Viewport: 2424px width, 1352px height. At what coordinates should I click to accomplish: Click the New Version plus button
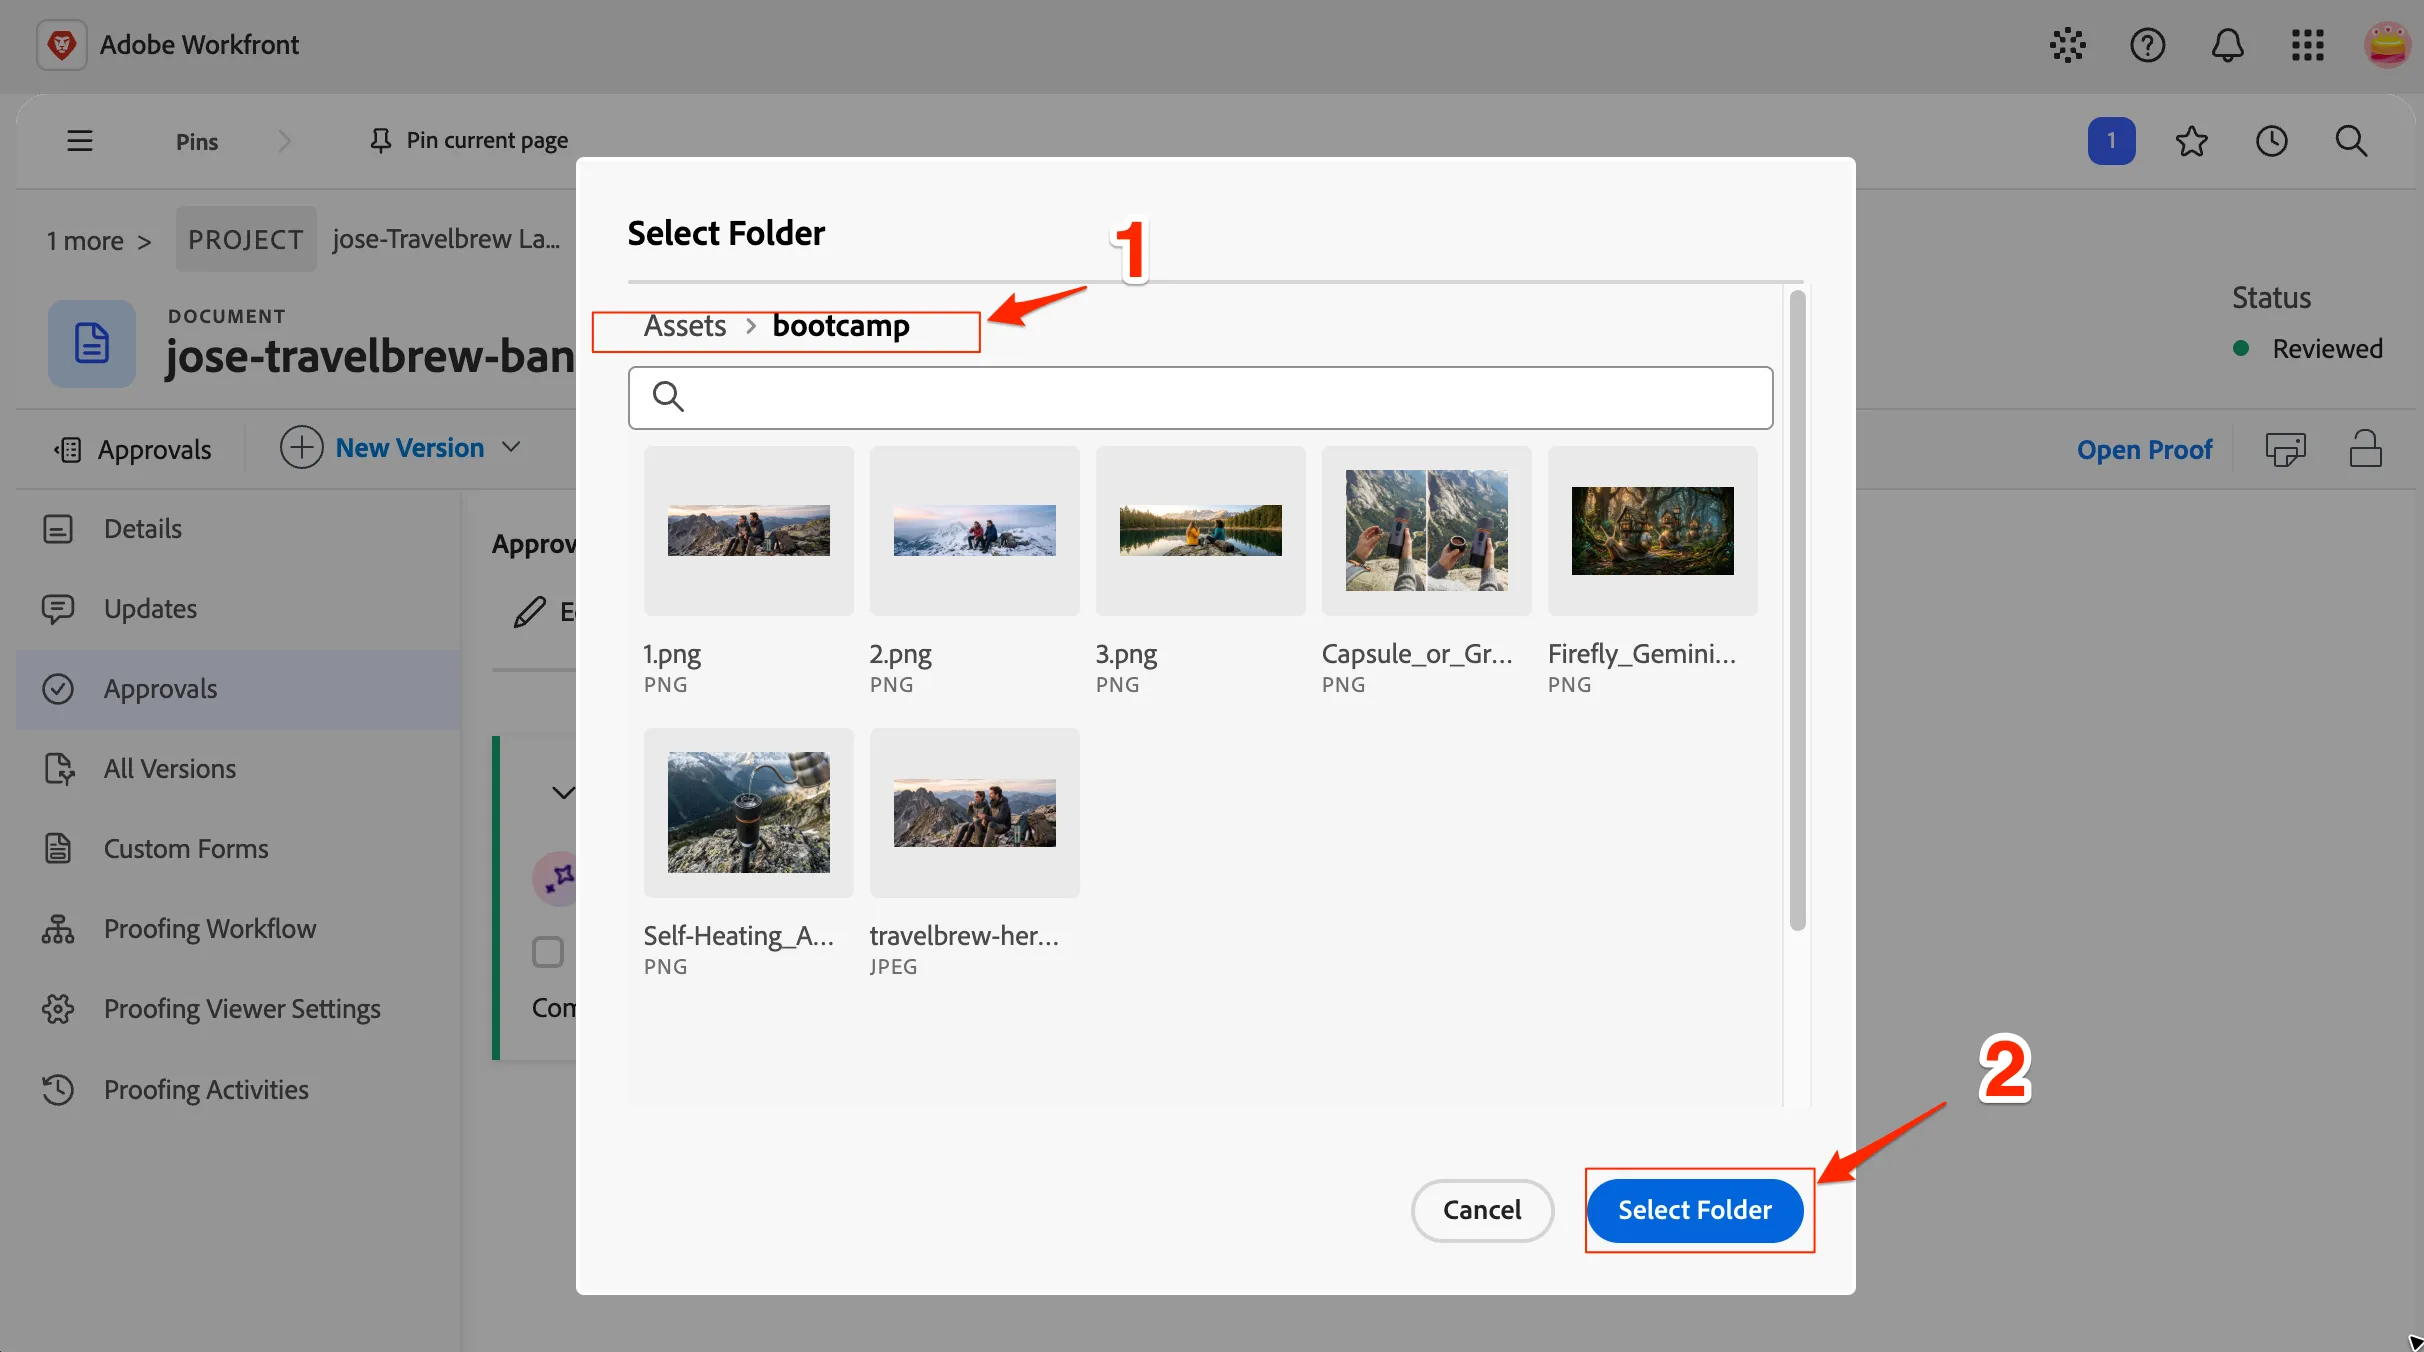pos(301,447)
